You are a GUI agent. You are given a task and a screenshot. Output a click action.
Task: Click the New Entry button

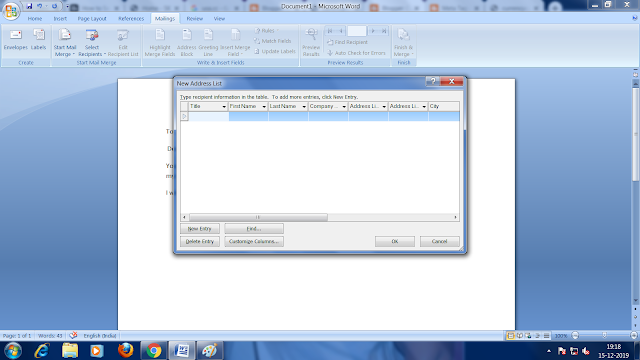point(200,229)
